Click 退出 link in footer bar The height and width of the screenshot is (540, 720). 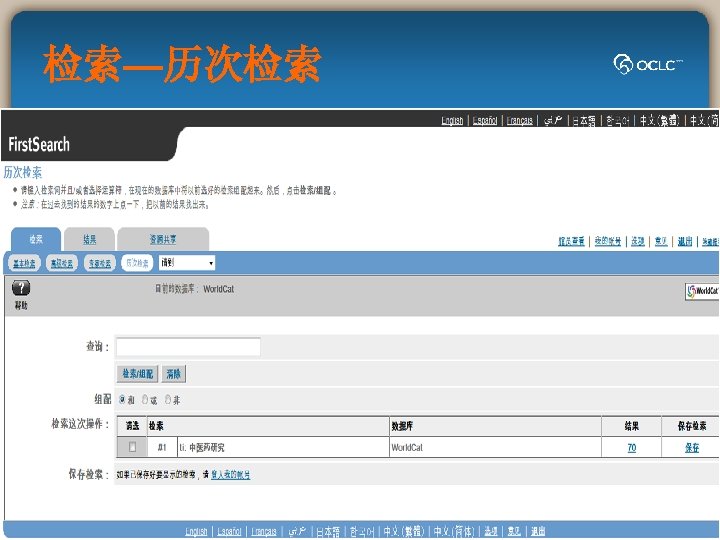tap(538, 531)
